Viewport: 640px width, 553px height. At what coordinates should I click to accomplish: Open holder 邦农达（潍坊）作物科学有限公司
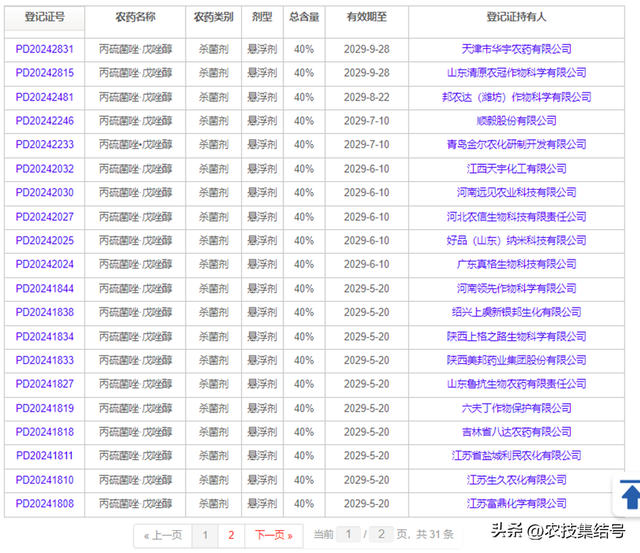[516, 97]
